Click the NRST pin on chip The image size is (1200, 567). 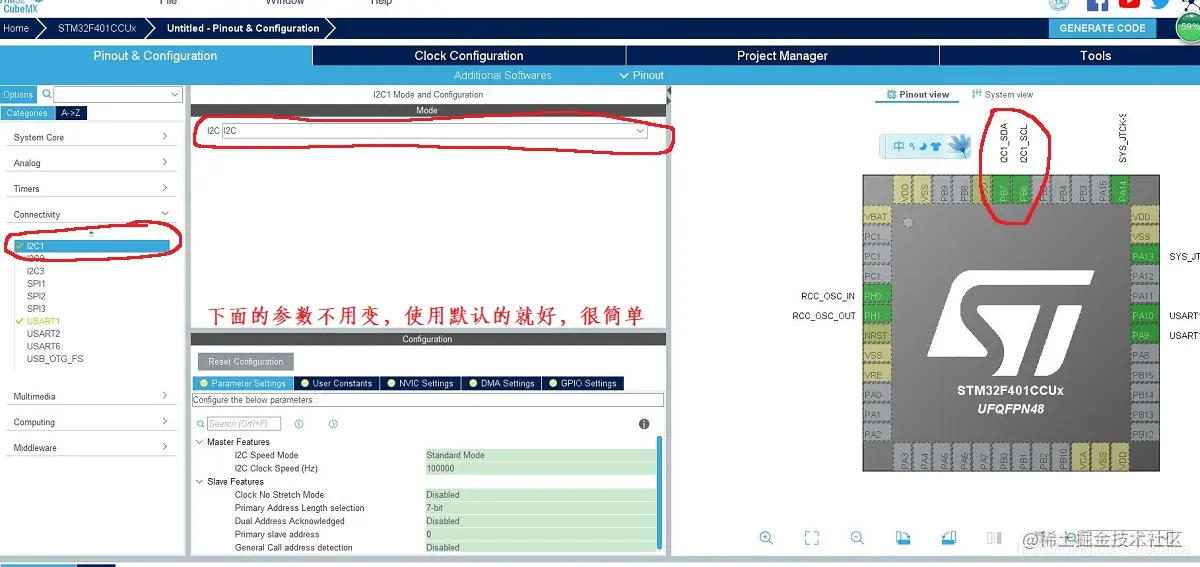tap(876, 336)
